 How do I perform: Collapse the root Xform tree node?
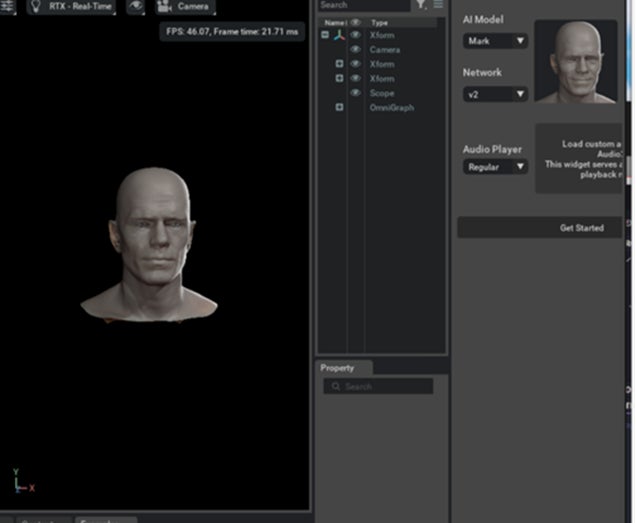coord(325,35)
